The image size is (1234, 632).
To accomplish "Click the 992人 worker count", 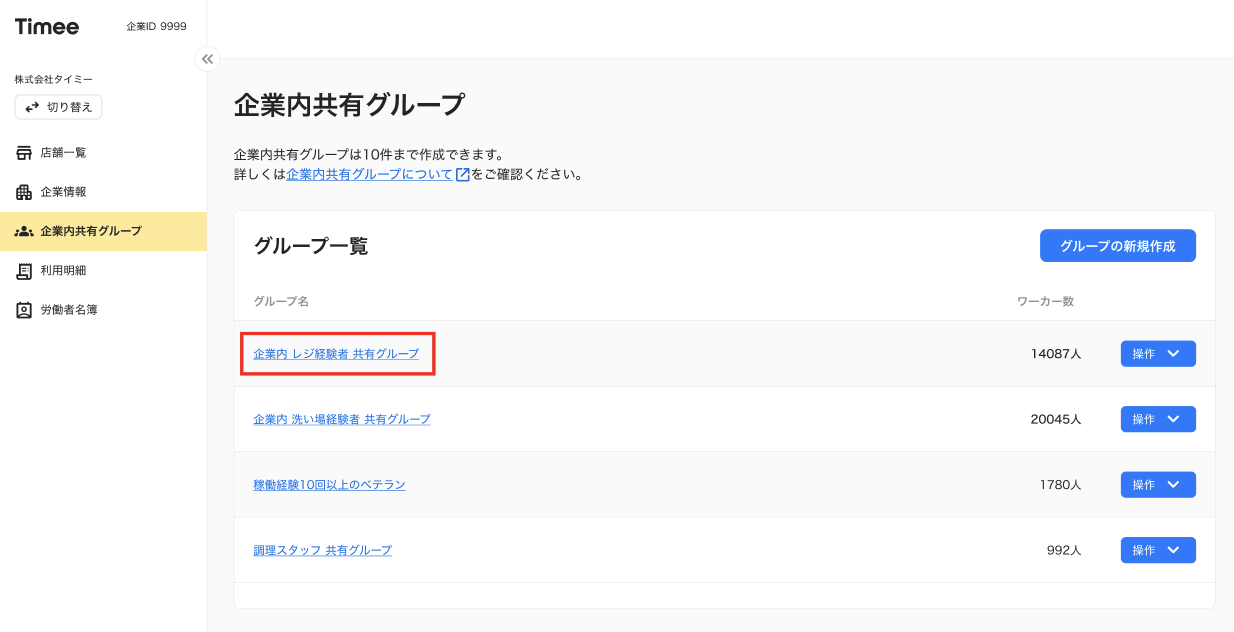I will 1064,551.
